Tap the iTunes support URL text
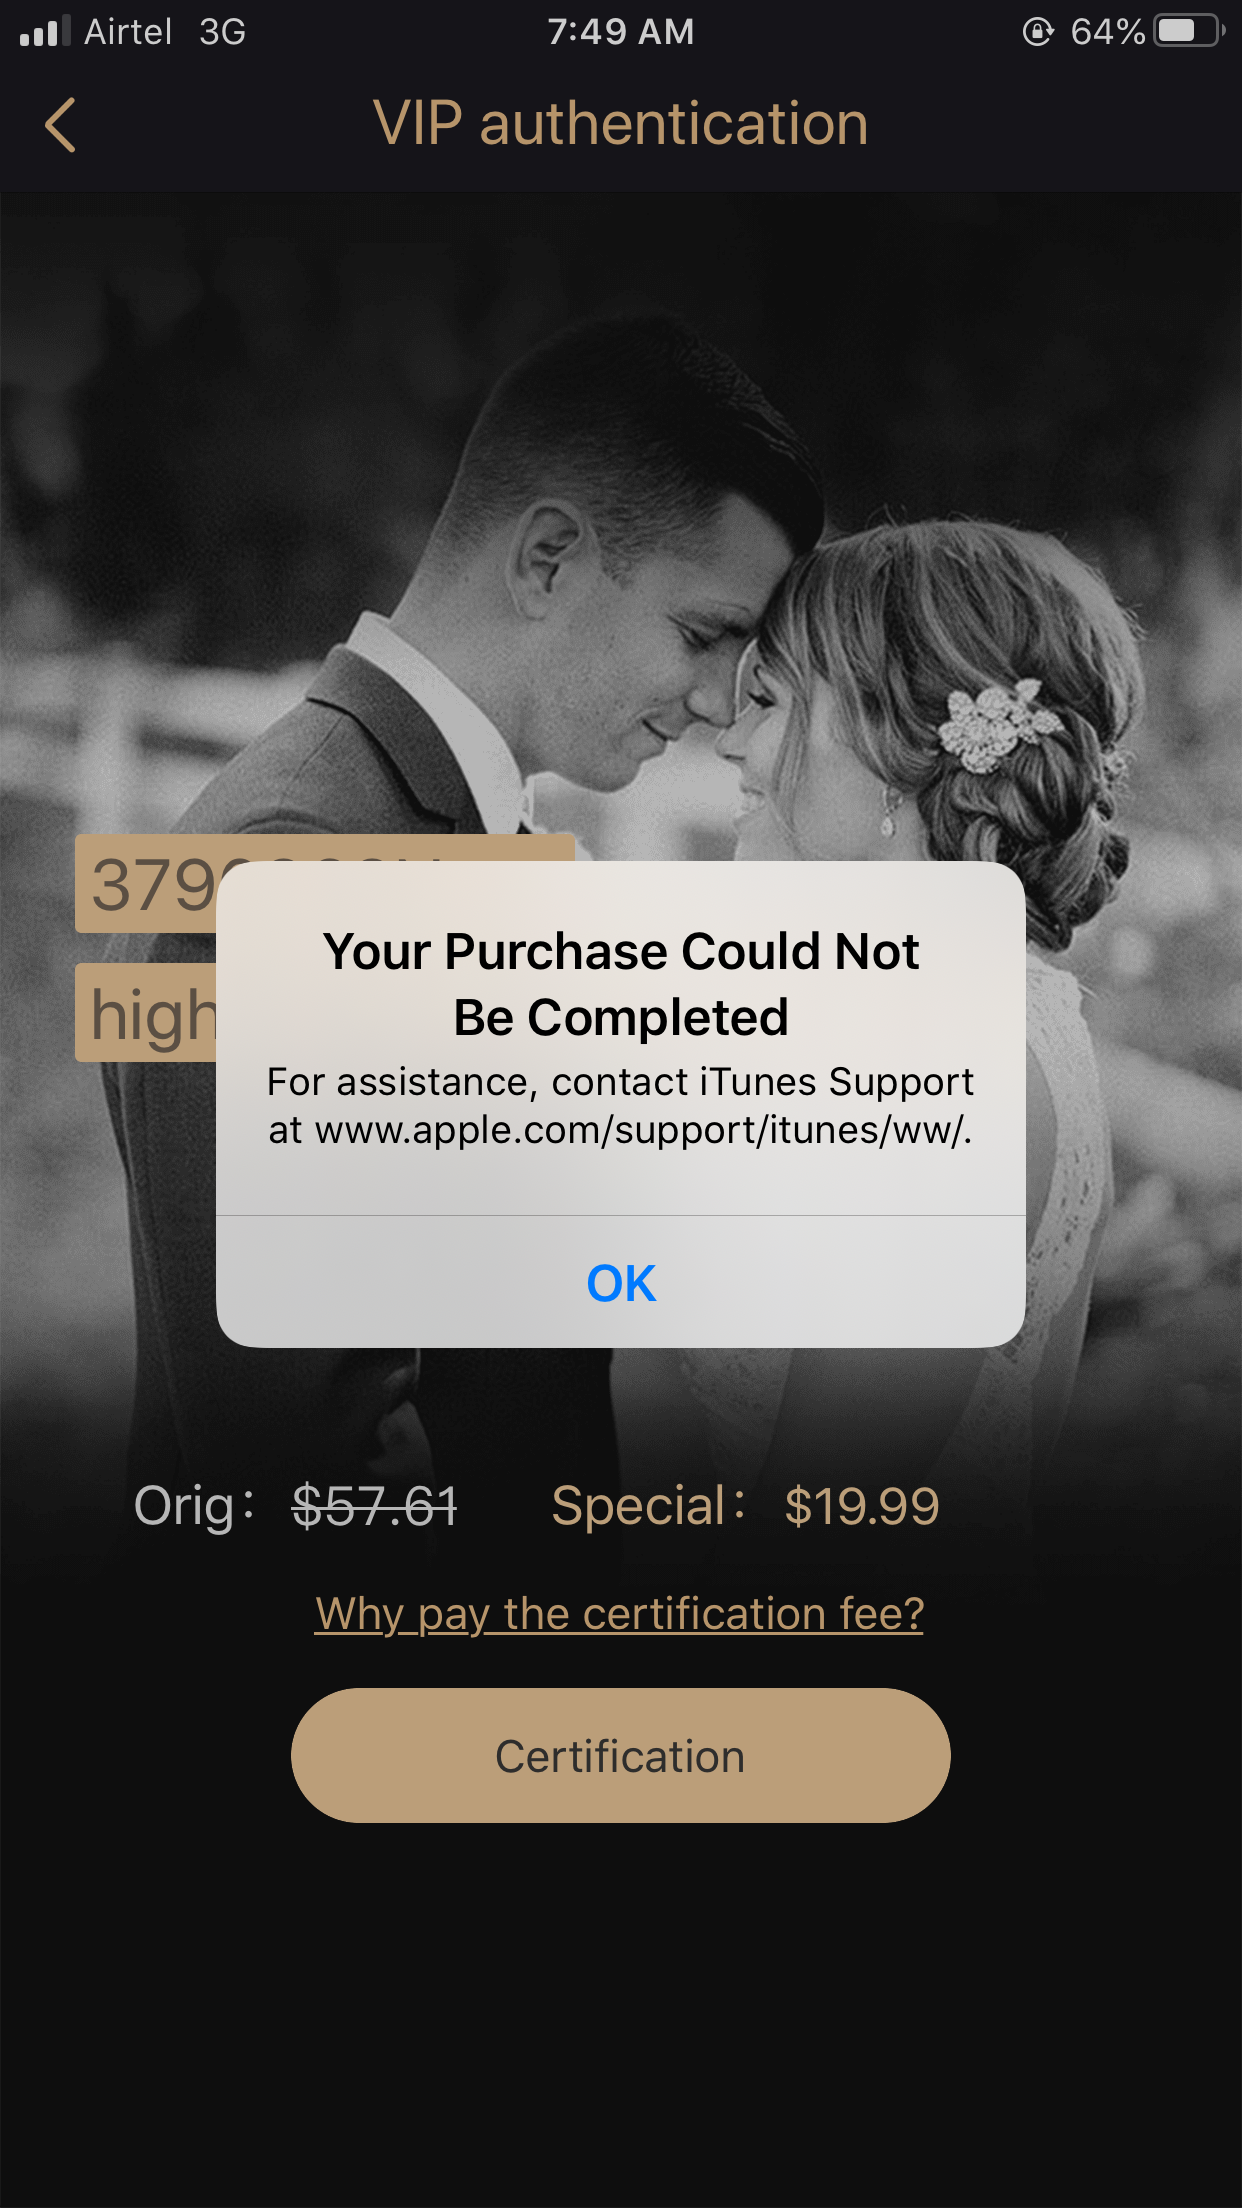The width and height of the screenshot is (1242, 2208). (643, 1131)
